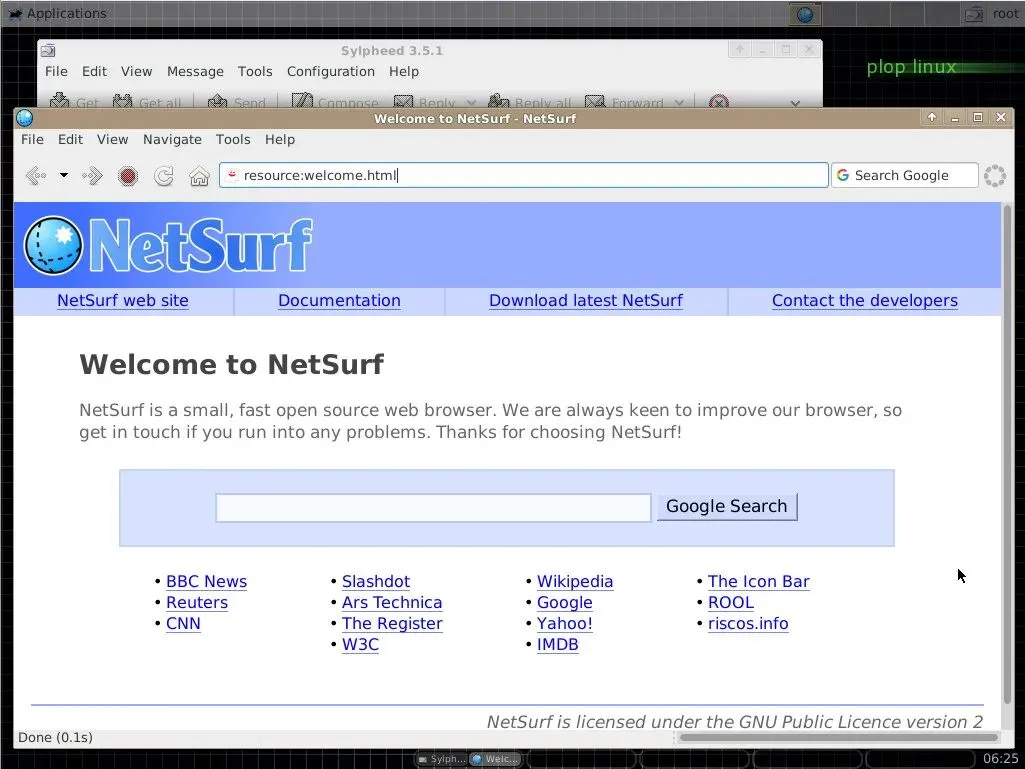Open Sylpheed's Help menu

[x=404, y=71]
